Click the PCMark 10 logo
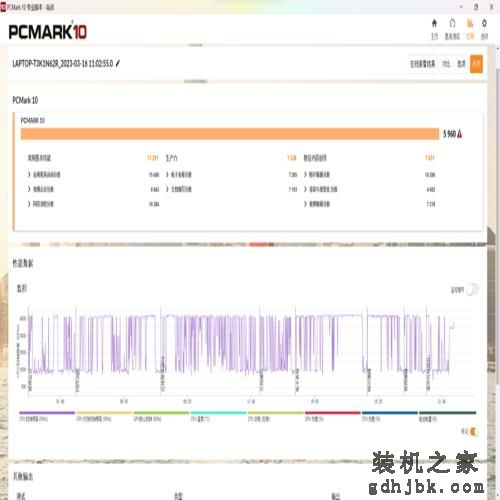 point(48,32)
